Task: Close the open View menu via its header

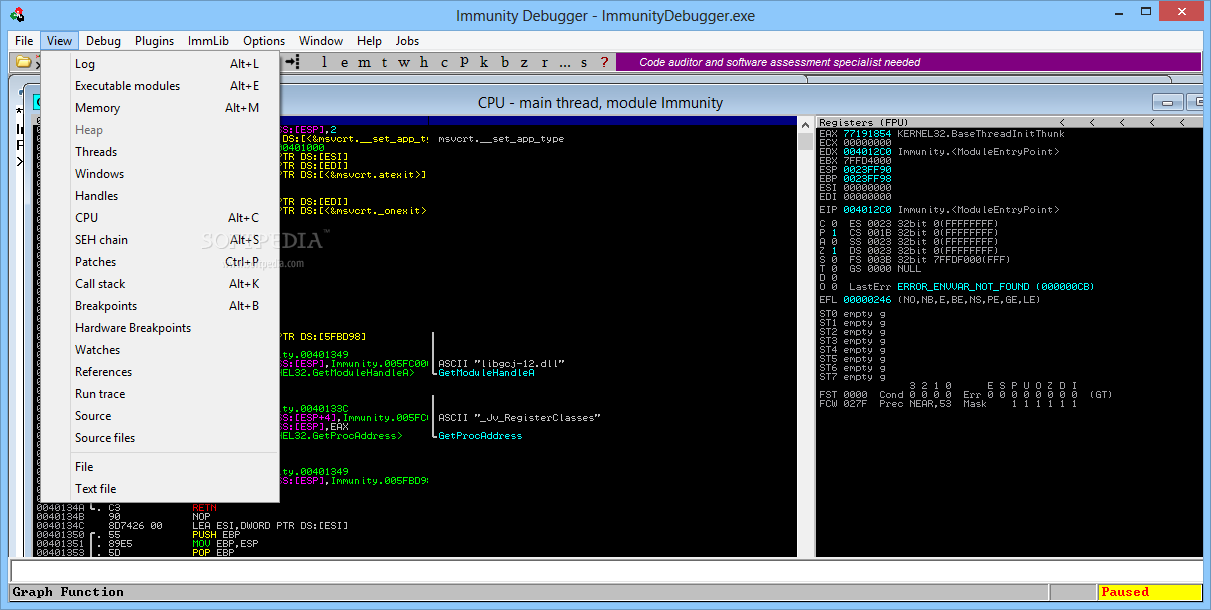Action: click(59, 41)
